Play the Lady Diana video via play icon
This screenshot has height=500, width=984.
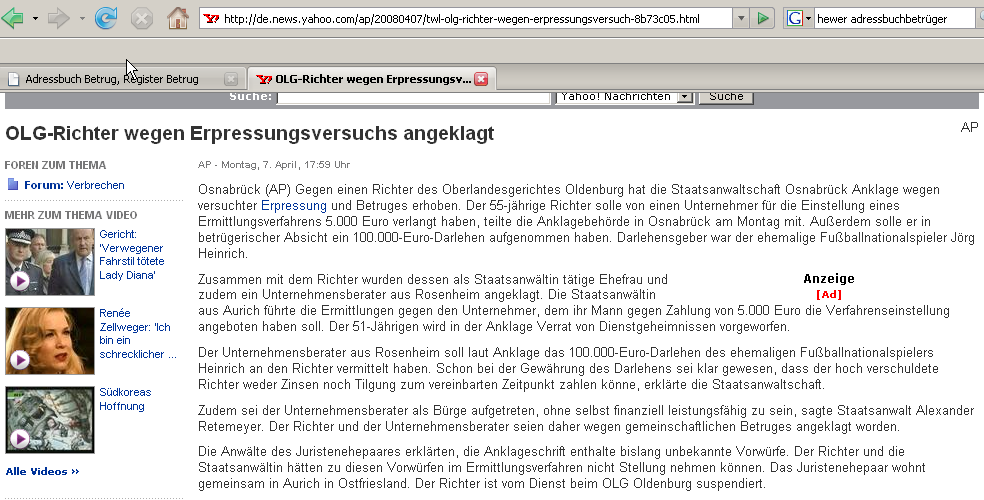click(x=19, y=280)
